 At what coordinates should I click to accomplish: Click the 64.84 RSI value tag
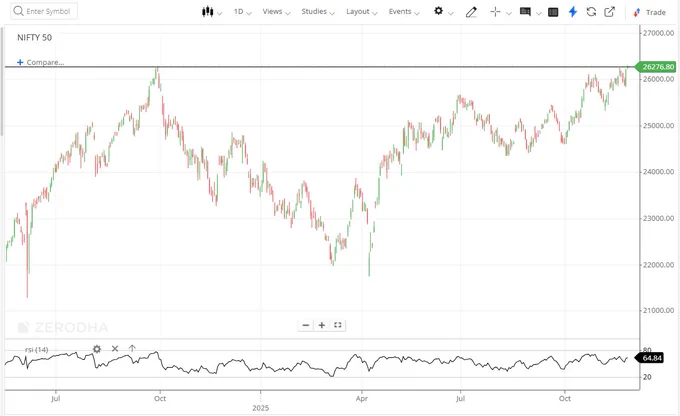coord(649,358)
